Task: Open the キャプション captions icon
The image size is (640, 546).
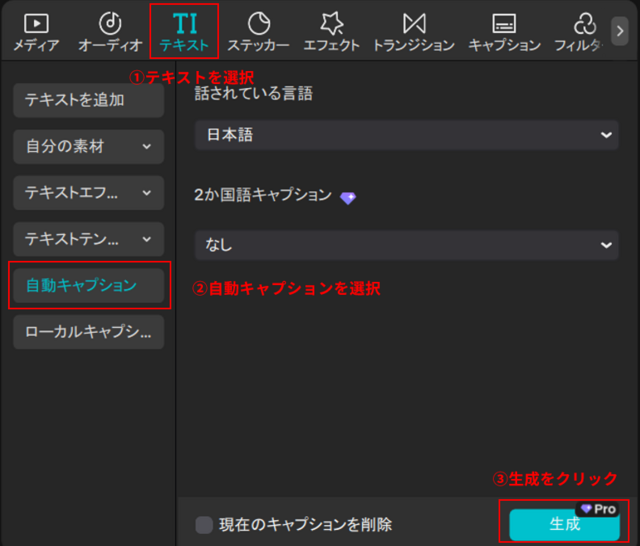Action: 504,31
